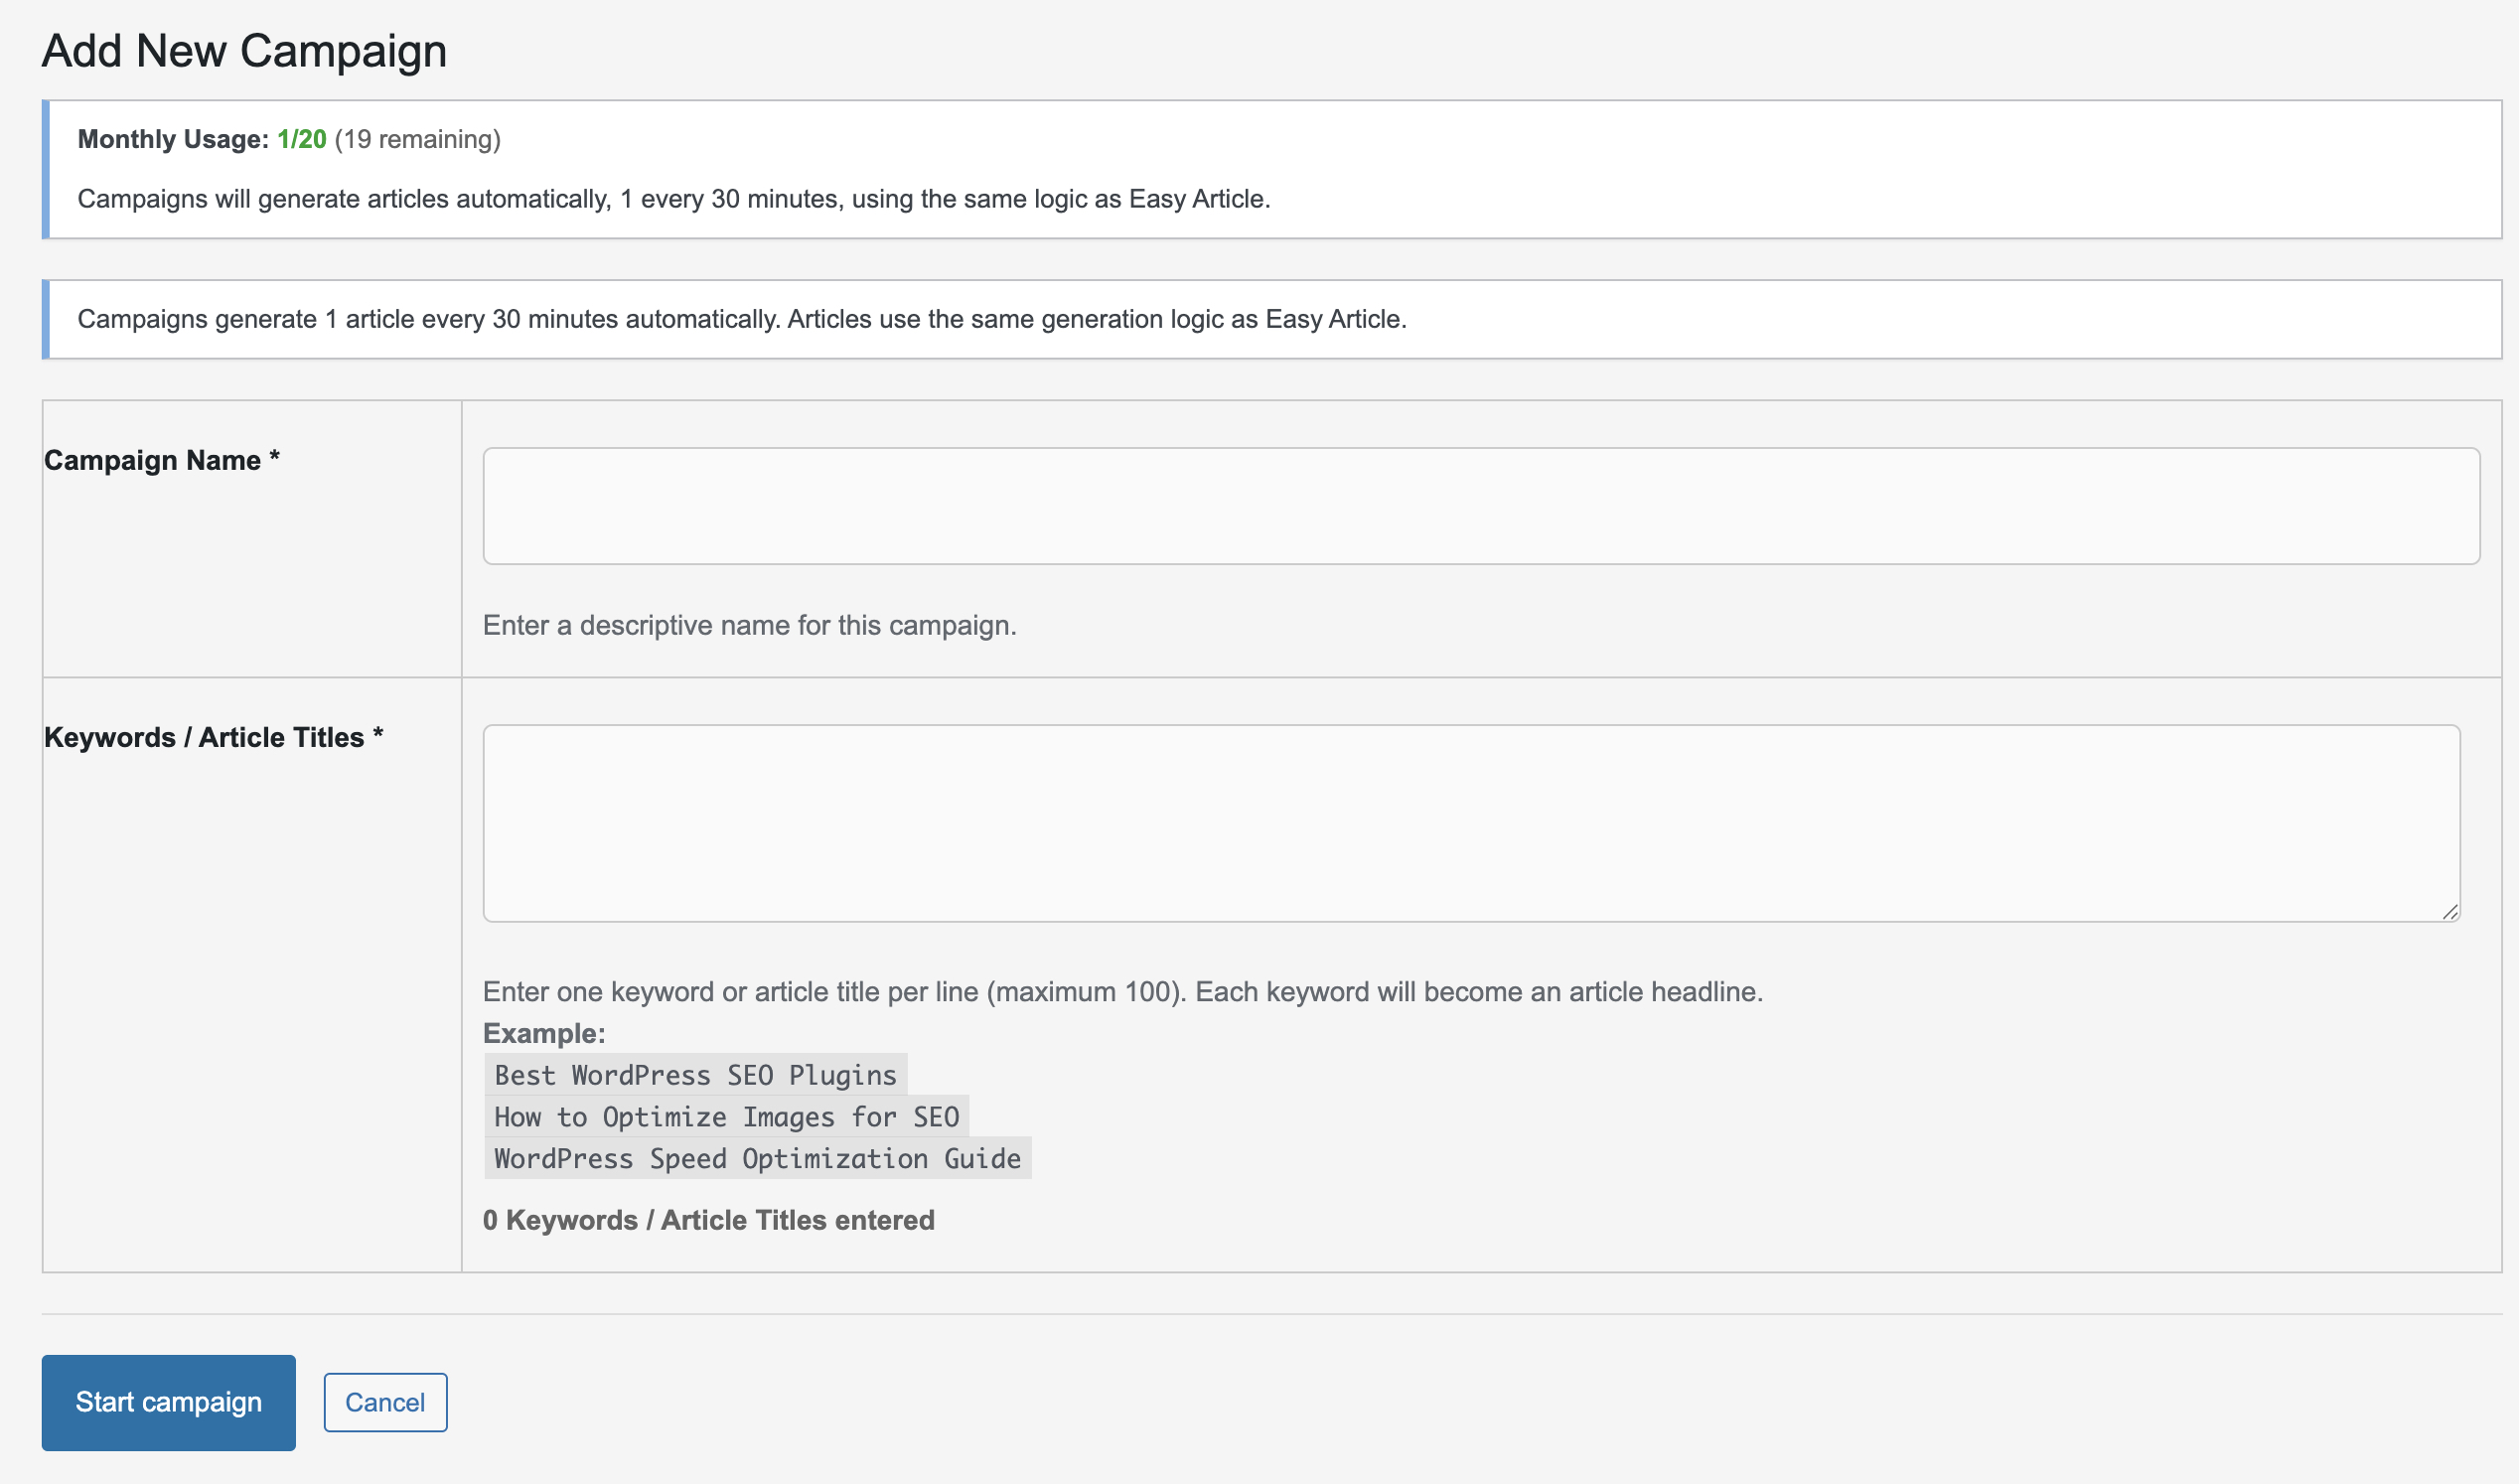
Task: Click the "Enter a descriptive name" help text
Action: tap(749, 625)
